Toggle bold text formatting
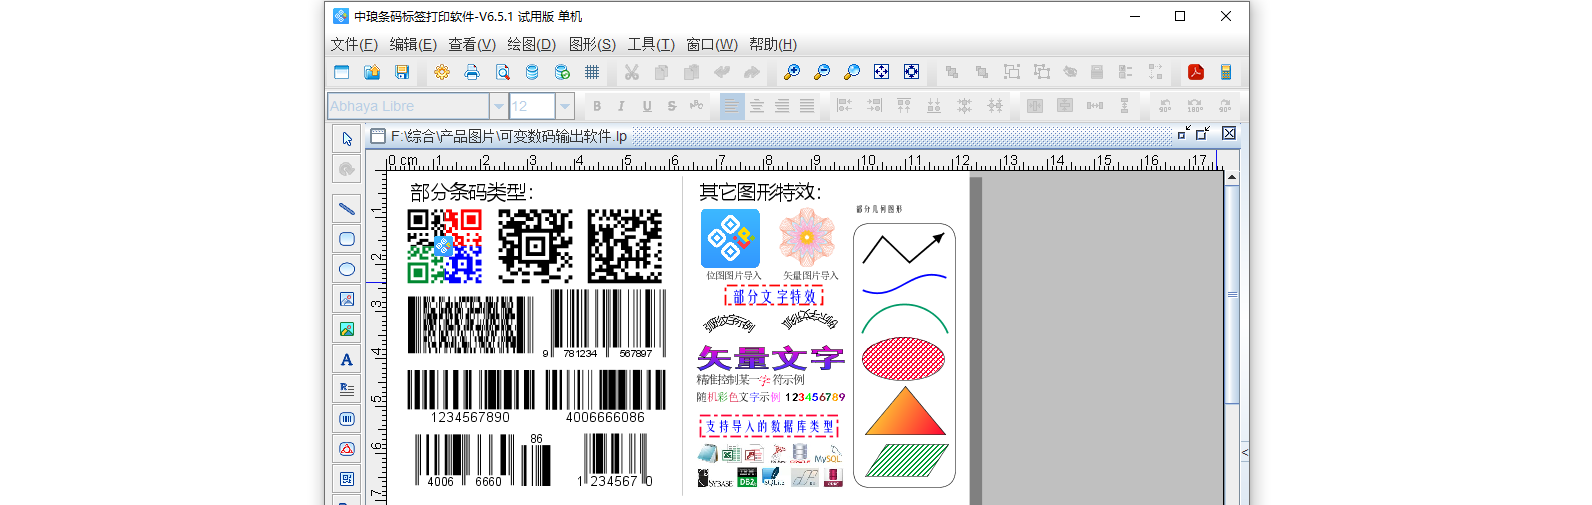The width and height of the screenshot is (1592, 505). click(x=597, y=106)
